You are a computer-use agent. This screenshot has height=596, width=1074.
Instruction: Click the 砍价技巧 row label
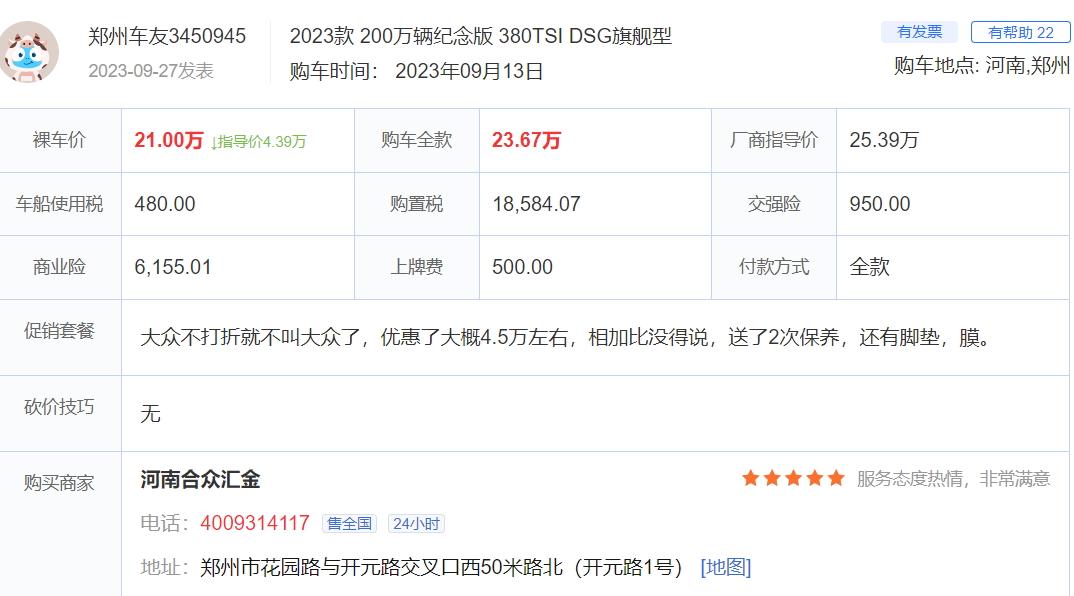tap(60, 407)
